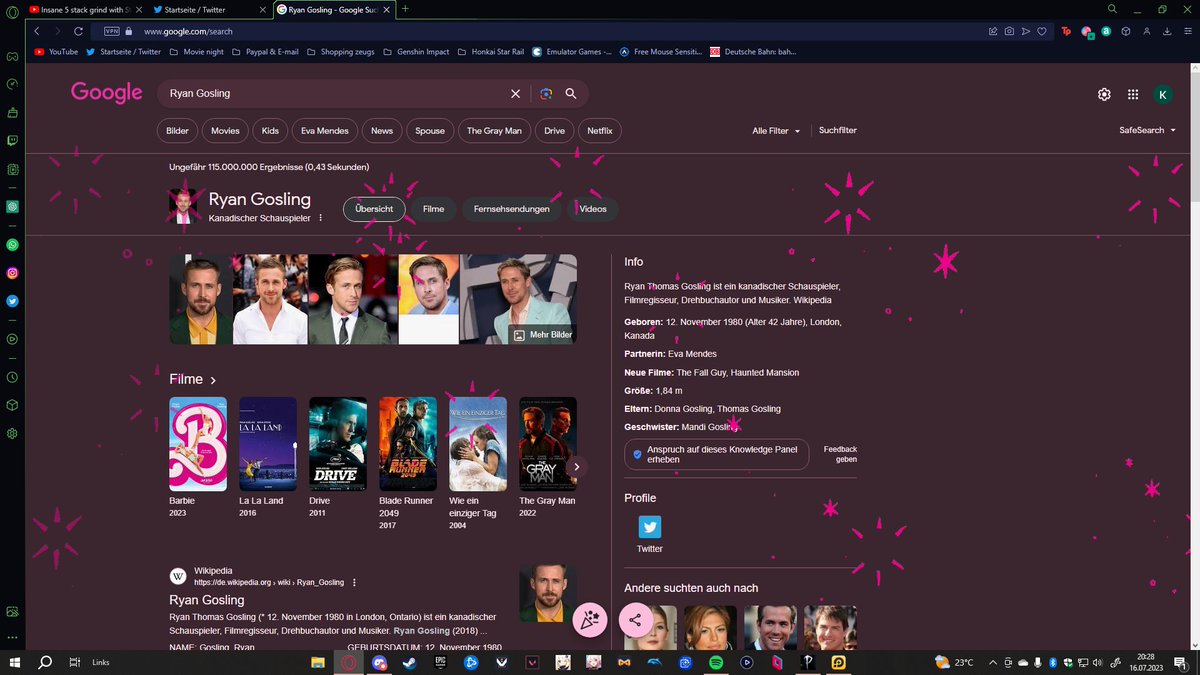Click Suchfilter button

pos(838,131)
